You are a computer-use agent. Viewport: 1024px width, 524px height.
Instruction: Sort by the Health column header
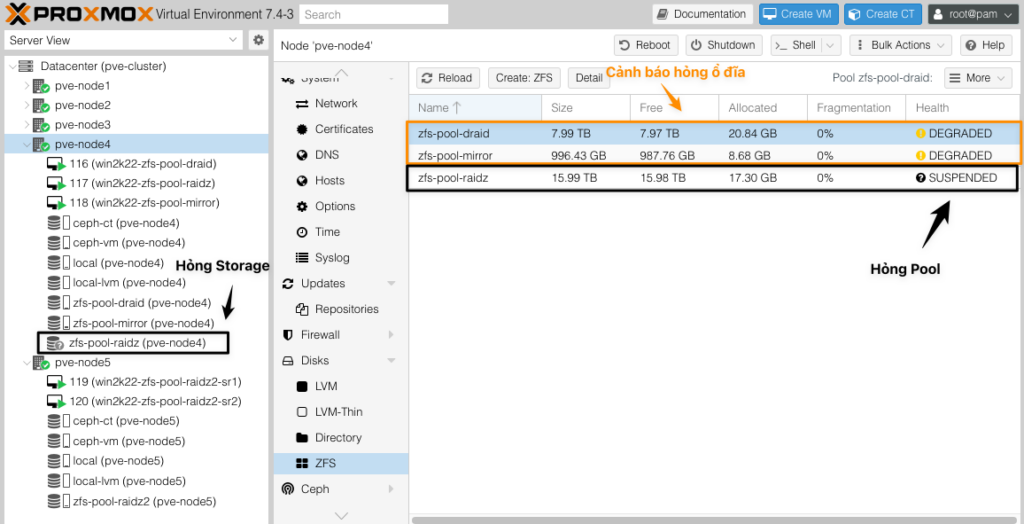pos(963,108)
